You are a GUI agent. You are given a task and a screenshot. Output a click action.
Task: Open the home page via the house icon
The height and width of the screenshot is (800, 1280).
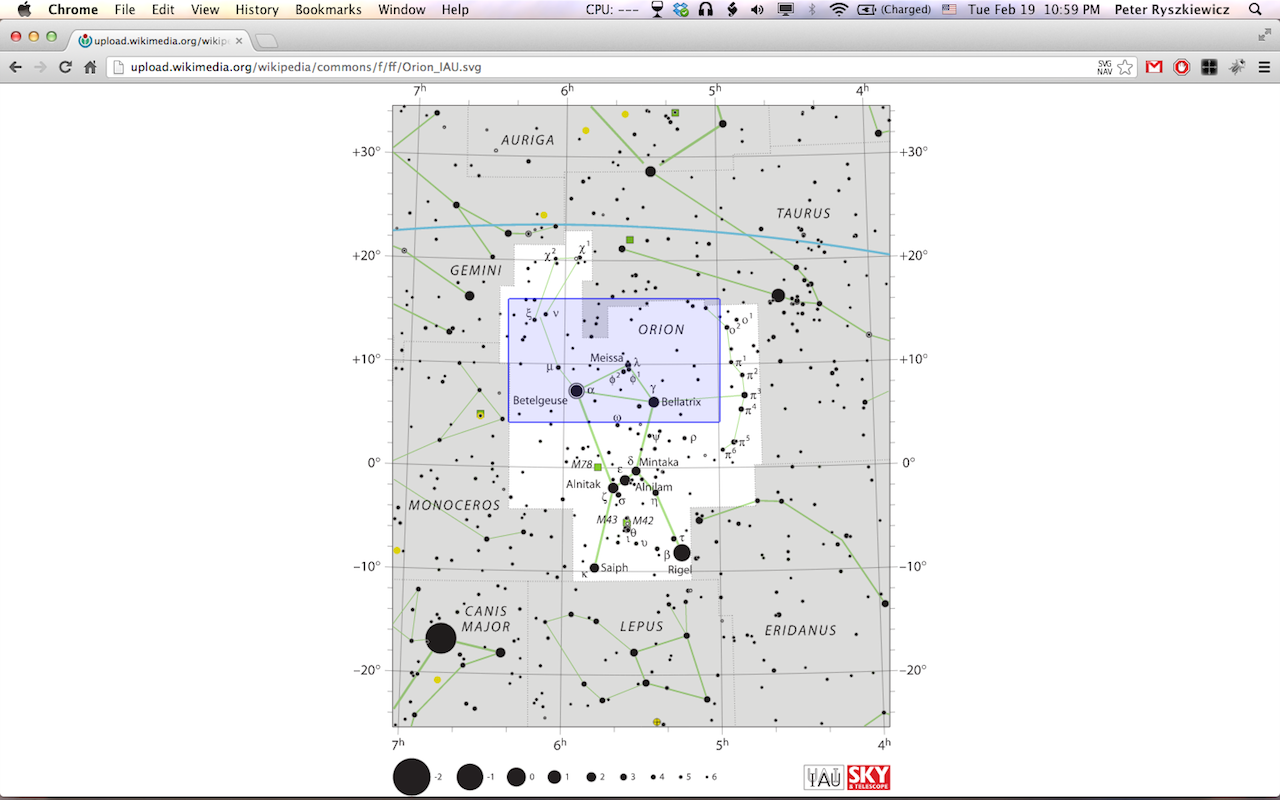pos(90,67)
